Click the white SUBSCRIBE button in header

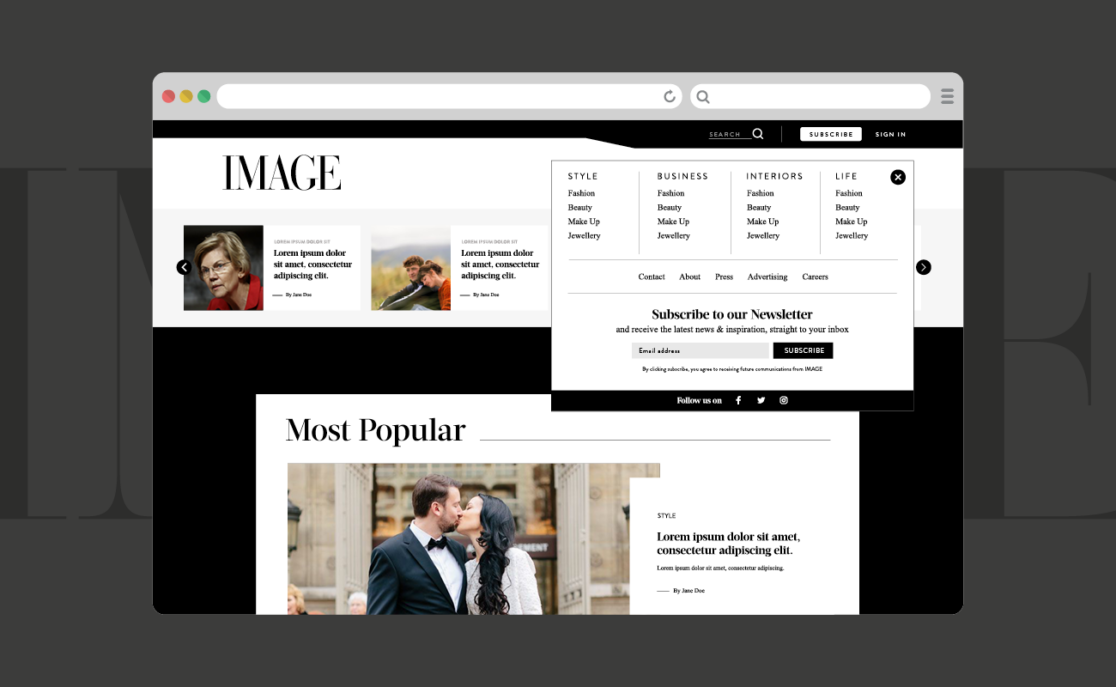click(x=831, y=134)
